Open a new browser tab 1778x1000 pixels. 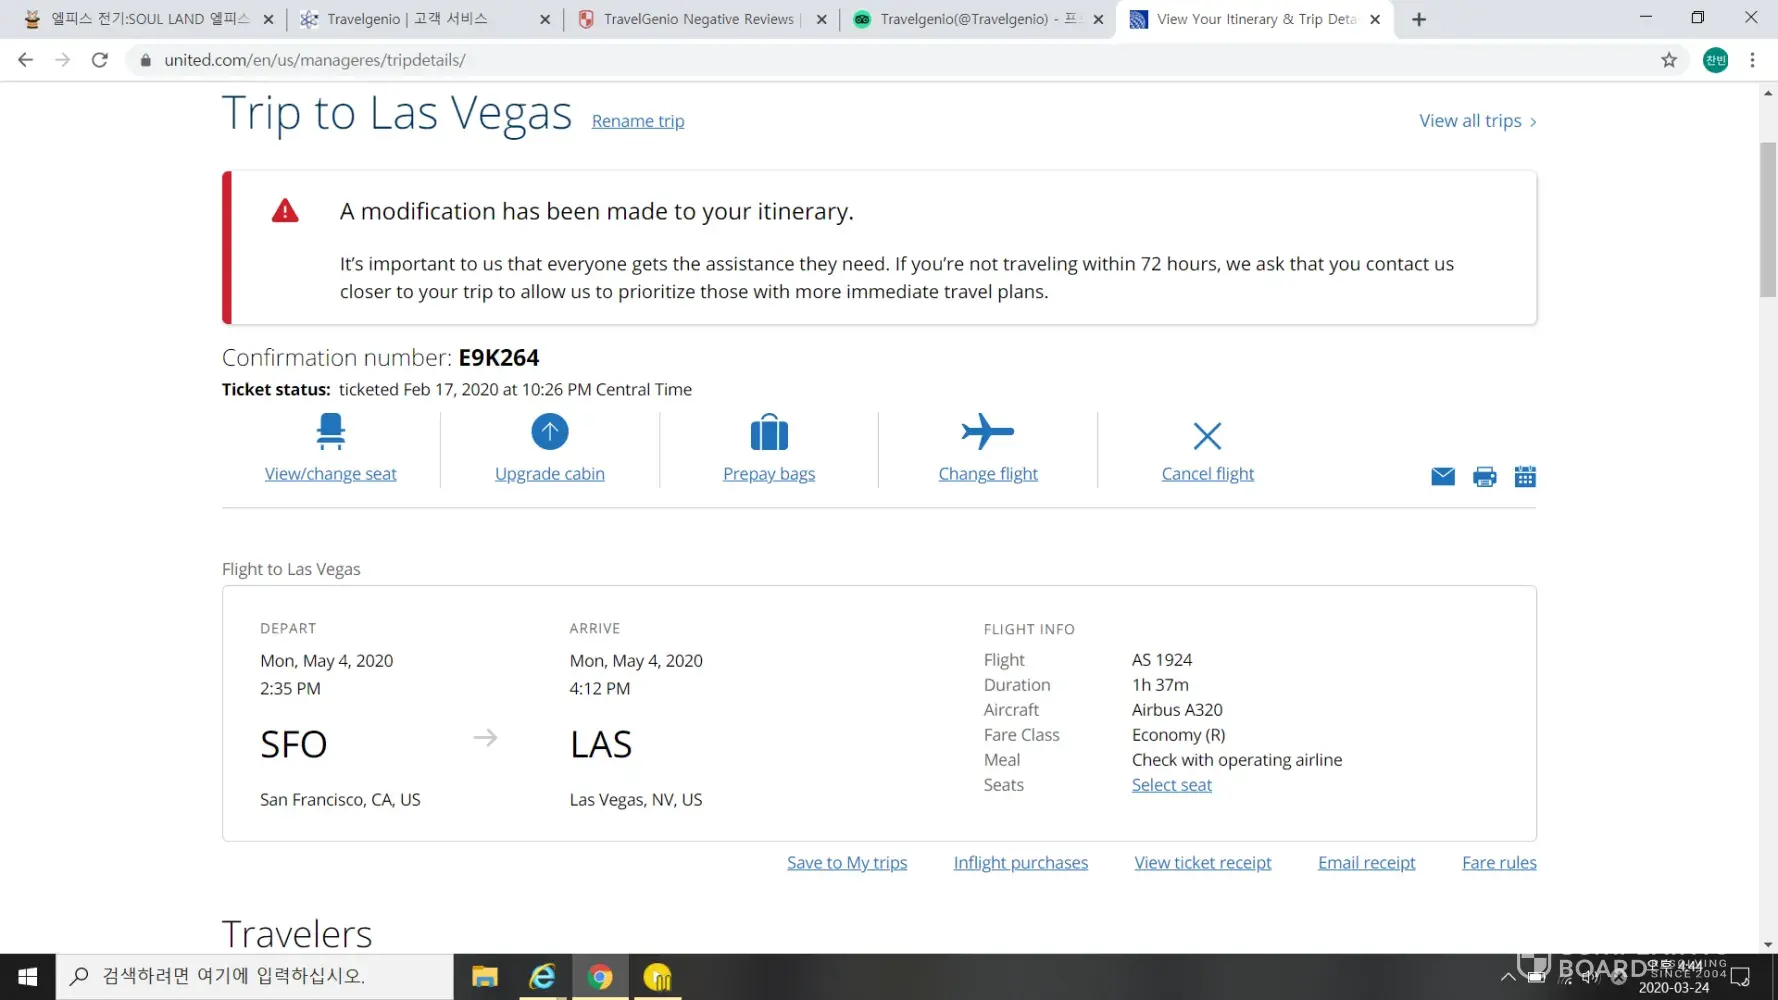(1419, 19)
